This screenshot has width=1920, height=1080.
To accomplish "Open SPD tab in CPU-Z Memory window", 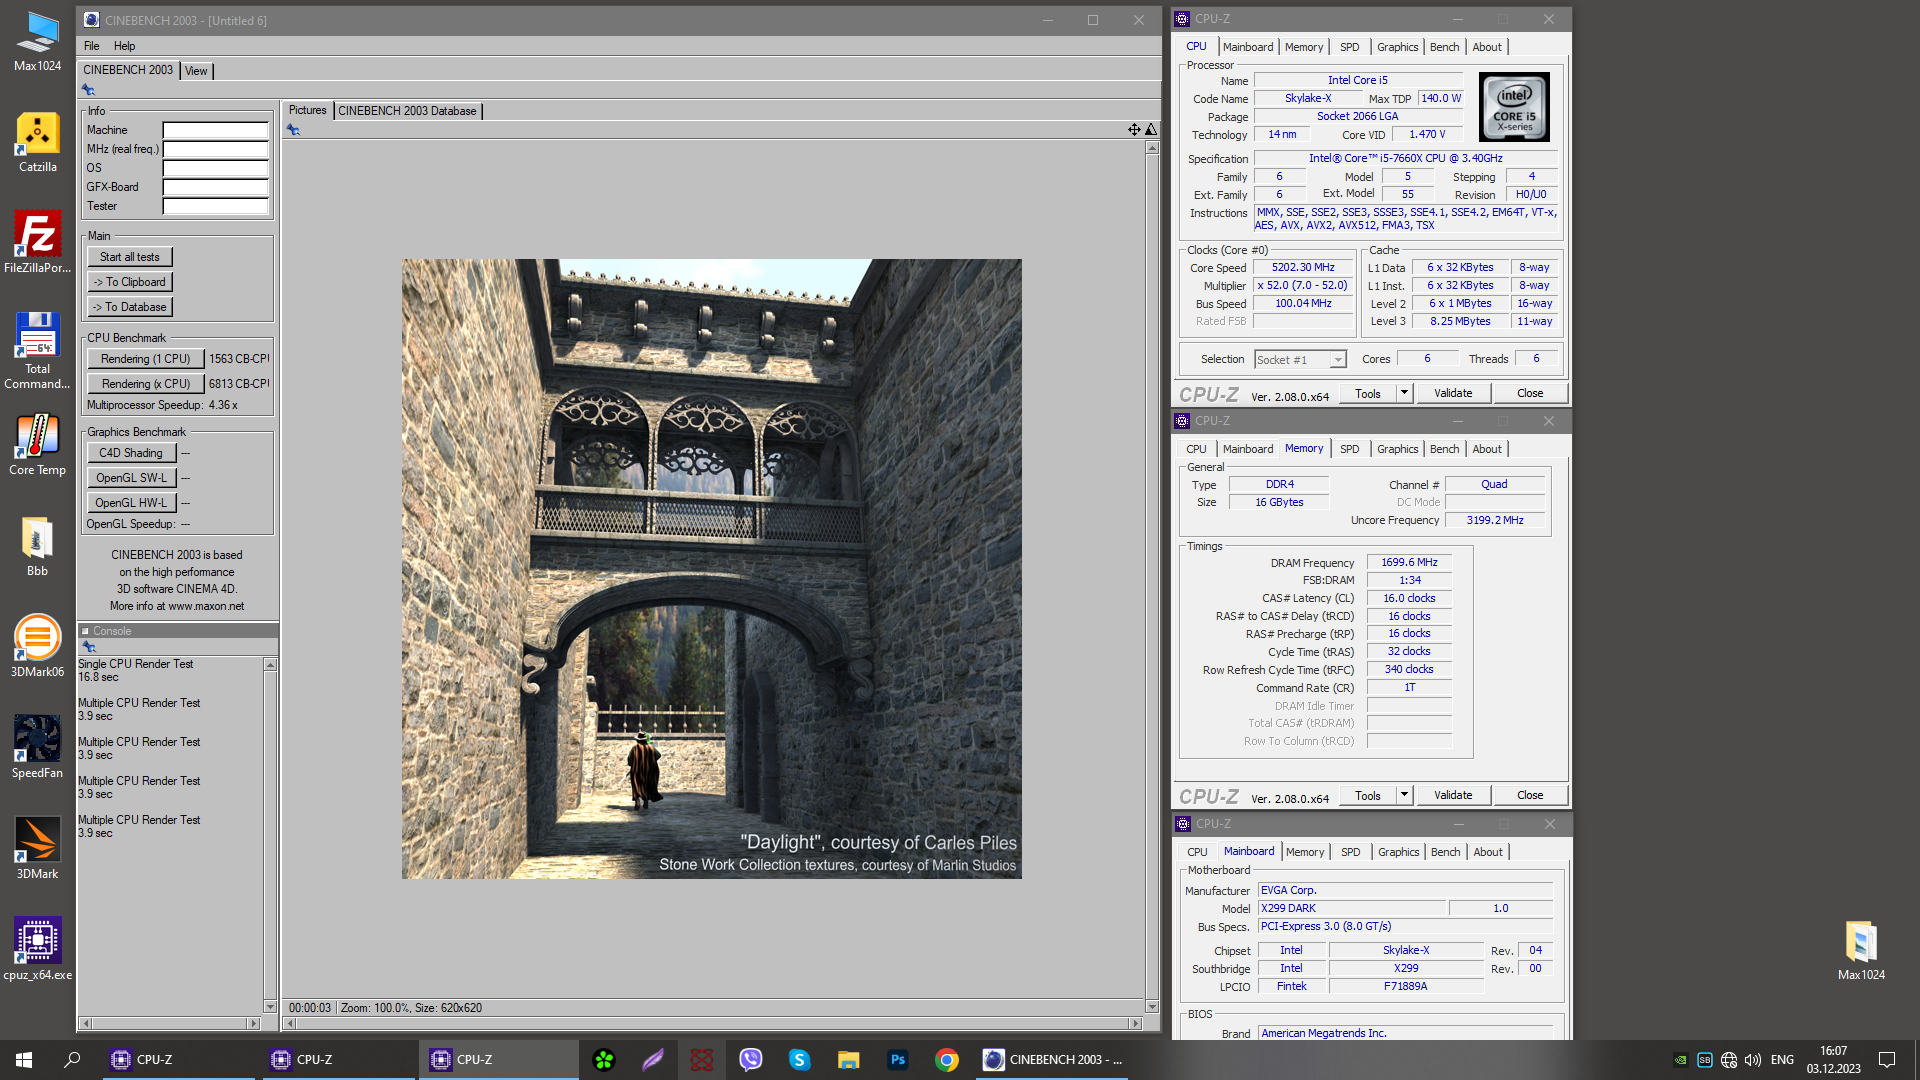I will [1349, 449].
